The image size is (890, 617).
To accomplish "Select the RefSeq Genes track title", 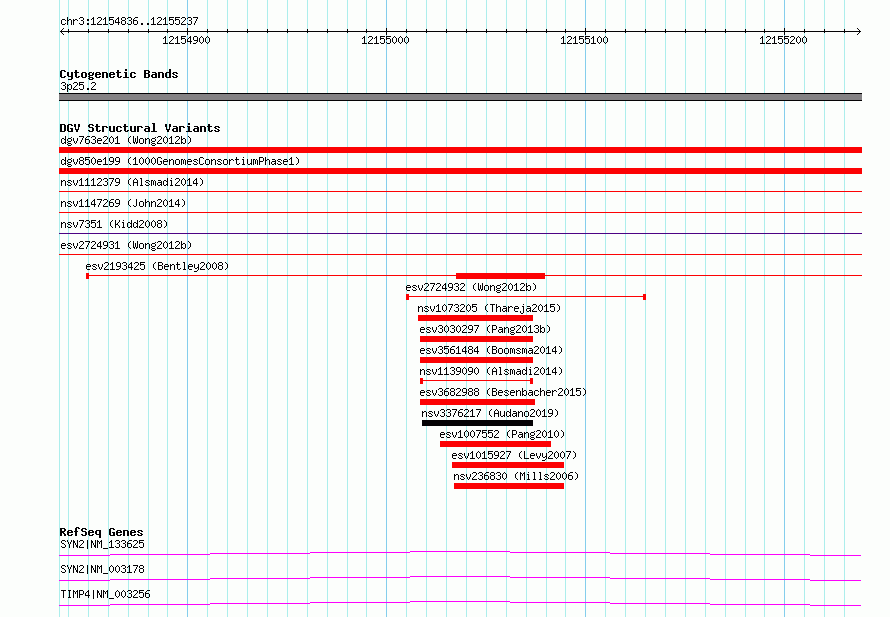I will [x=102, y=532].
